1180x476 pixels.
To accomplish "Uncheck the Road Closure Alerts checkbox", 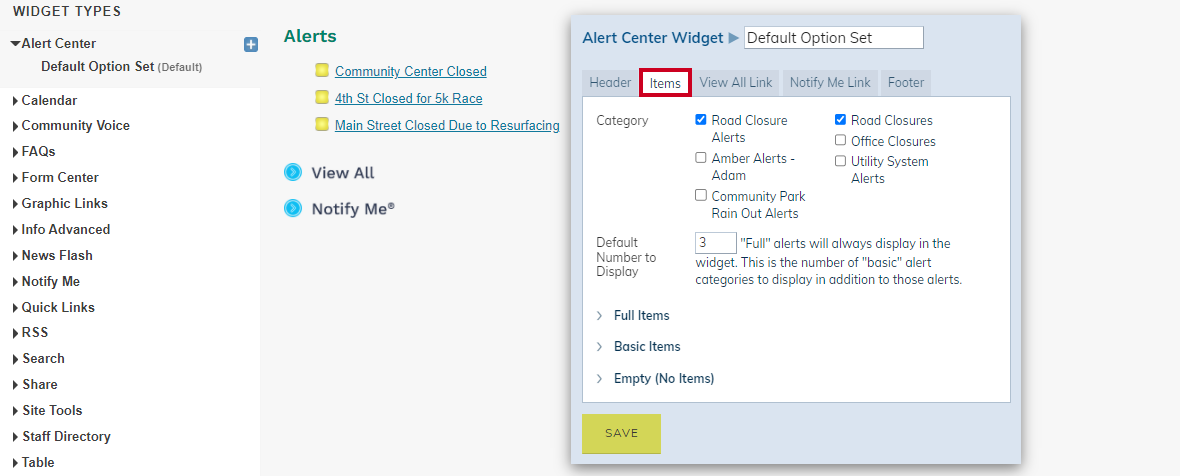I will pos(701,120).
